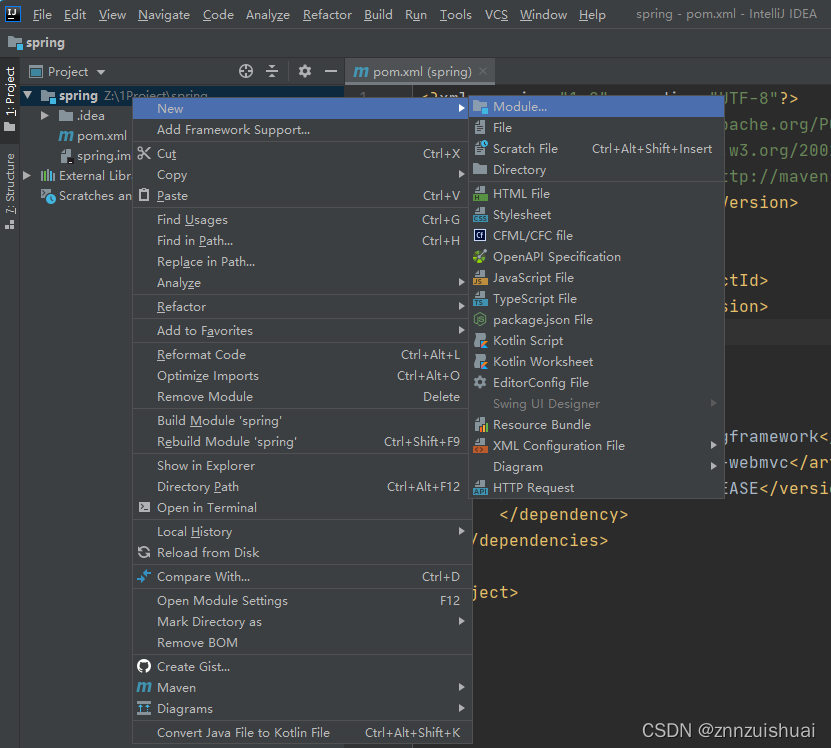Click the locate/select opened file crosshair icon
This screenshot has width=831, height=748.
(x=246, y=71)
